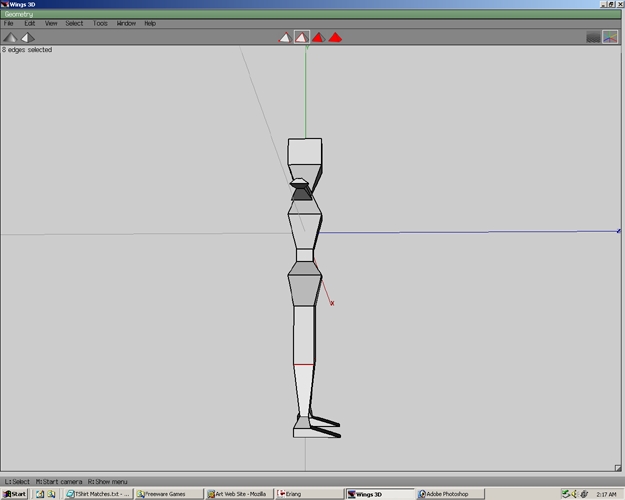The width and height of the screenshot is (625, 500).
Task: Switch to Adobe Photoshop taskbar window
Action: pos(450,494)
